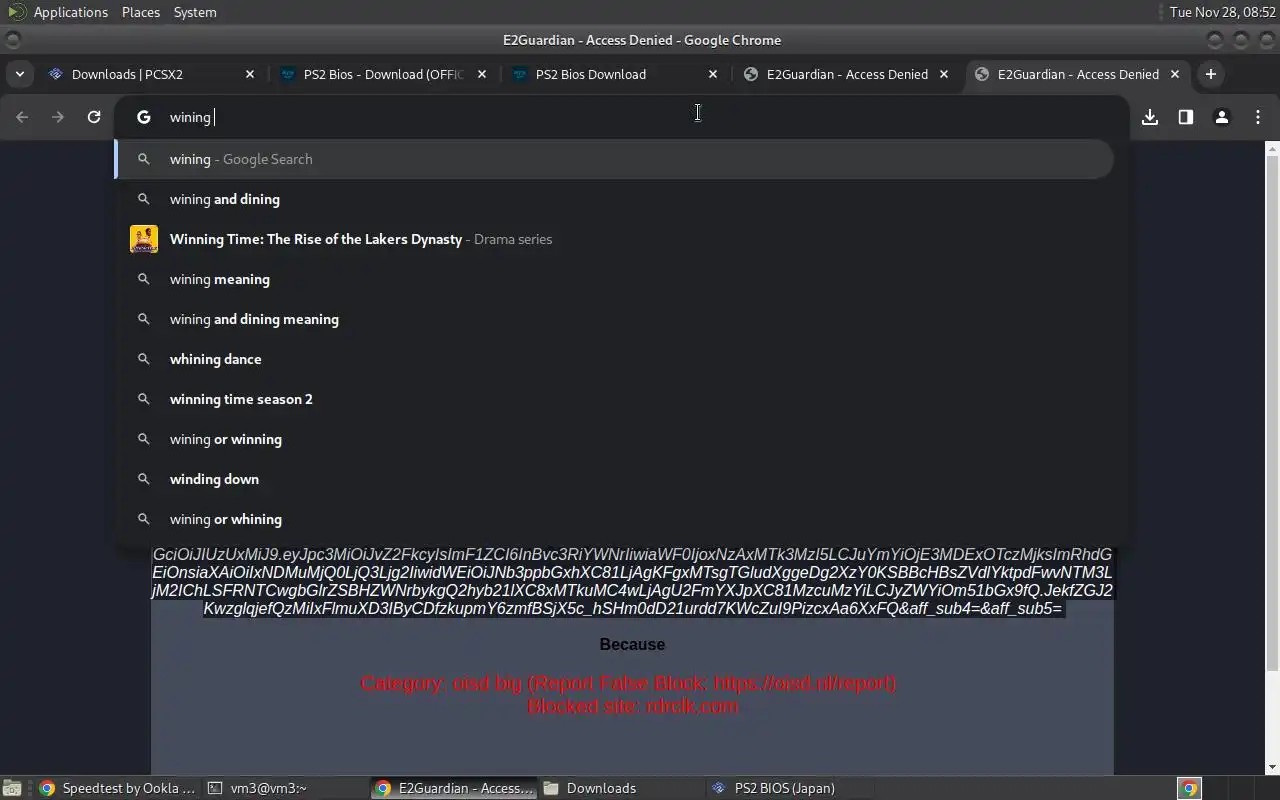1280x800 pixels.
Task: Switch to the first E2Guardian - Access Denied tab
Action: click(x=845, y=74)
